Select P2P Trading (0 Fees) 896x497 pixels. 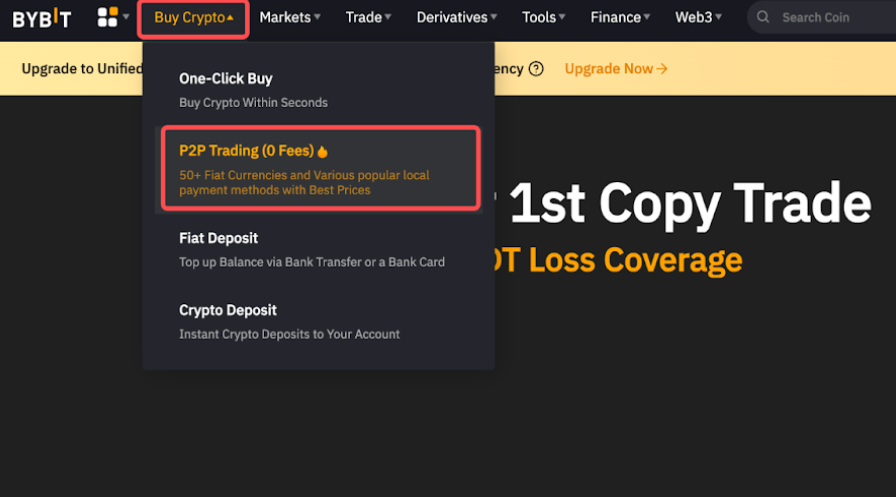click(321, 169)
